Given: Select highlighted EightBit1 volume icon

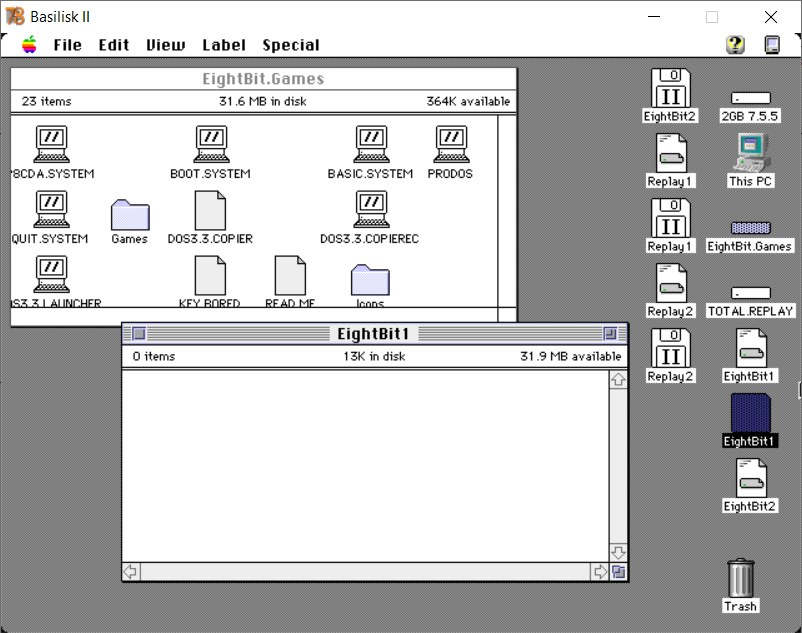Looking at the screenshot, I should pos(750,413).
